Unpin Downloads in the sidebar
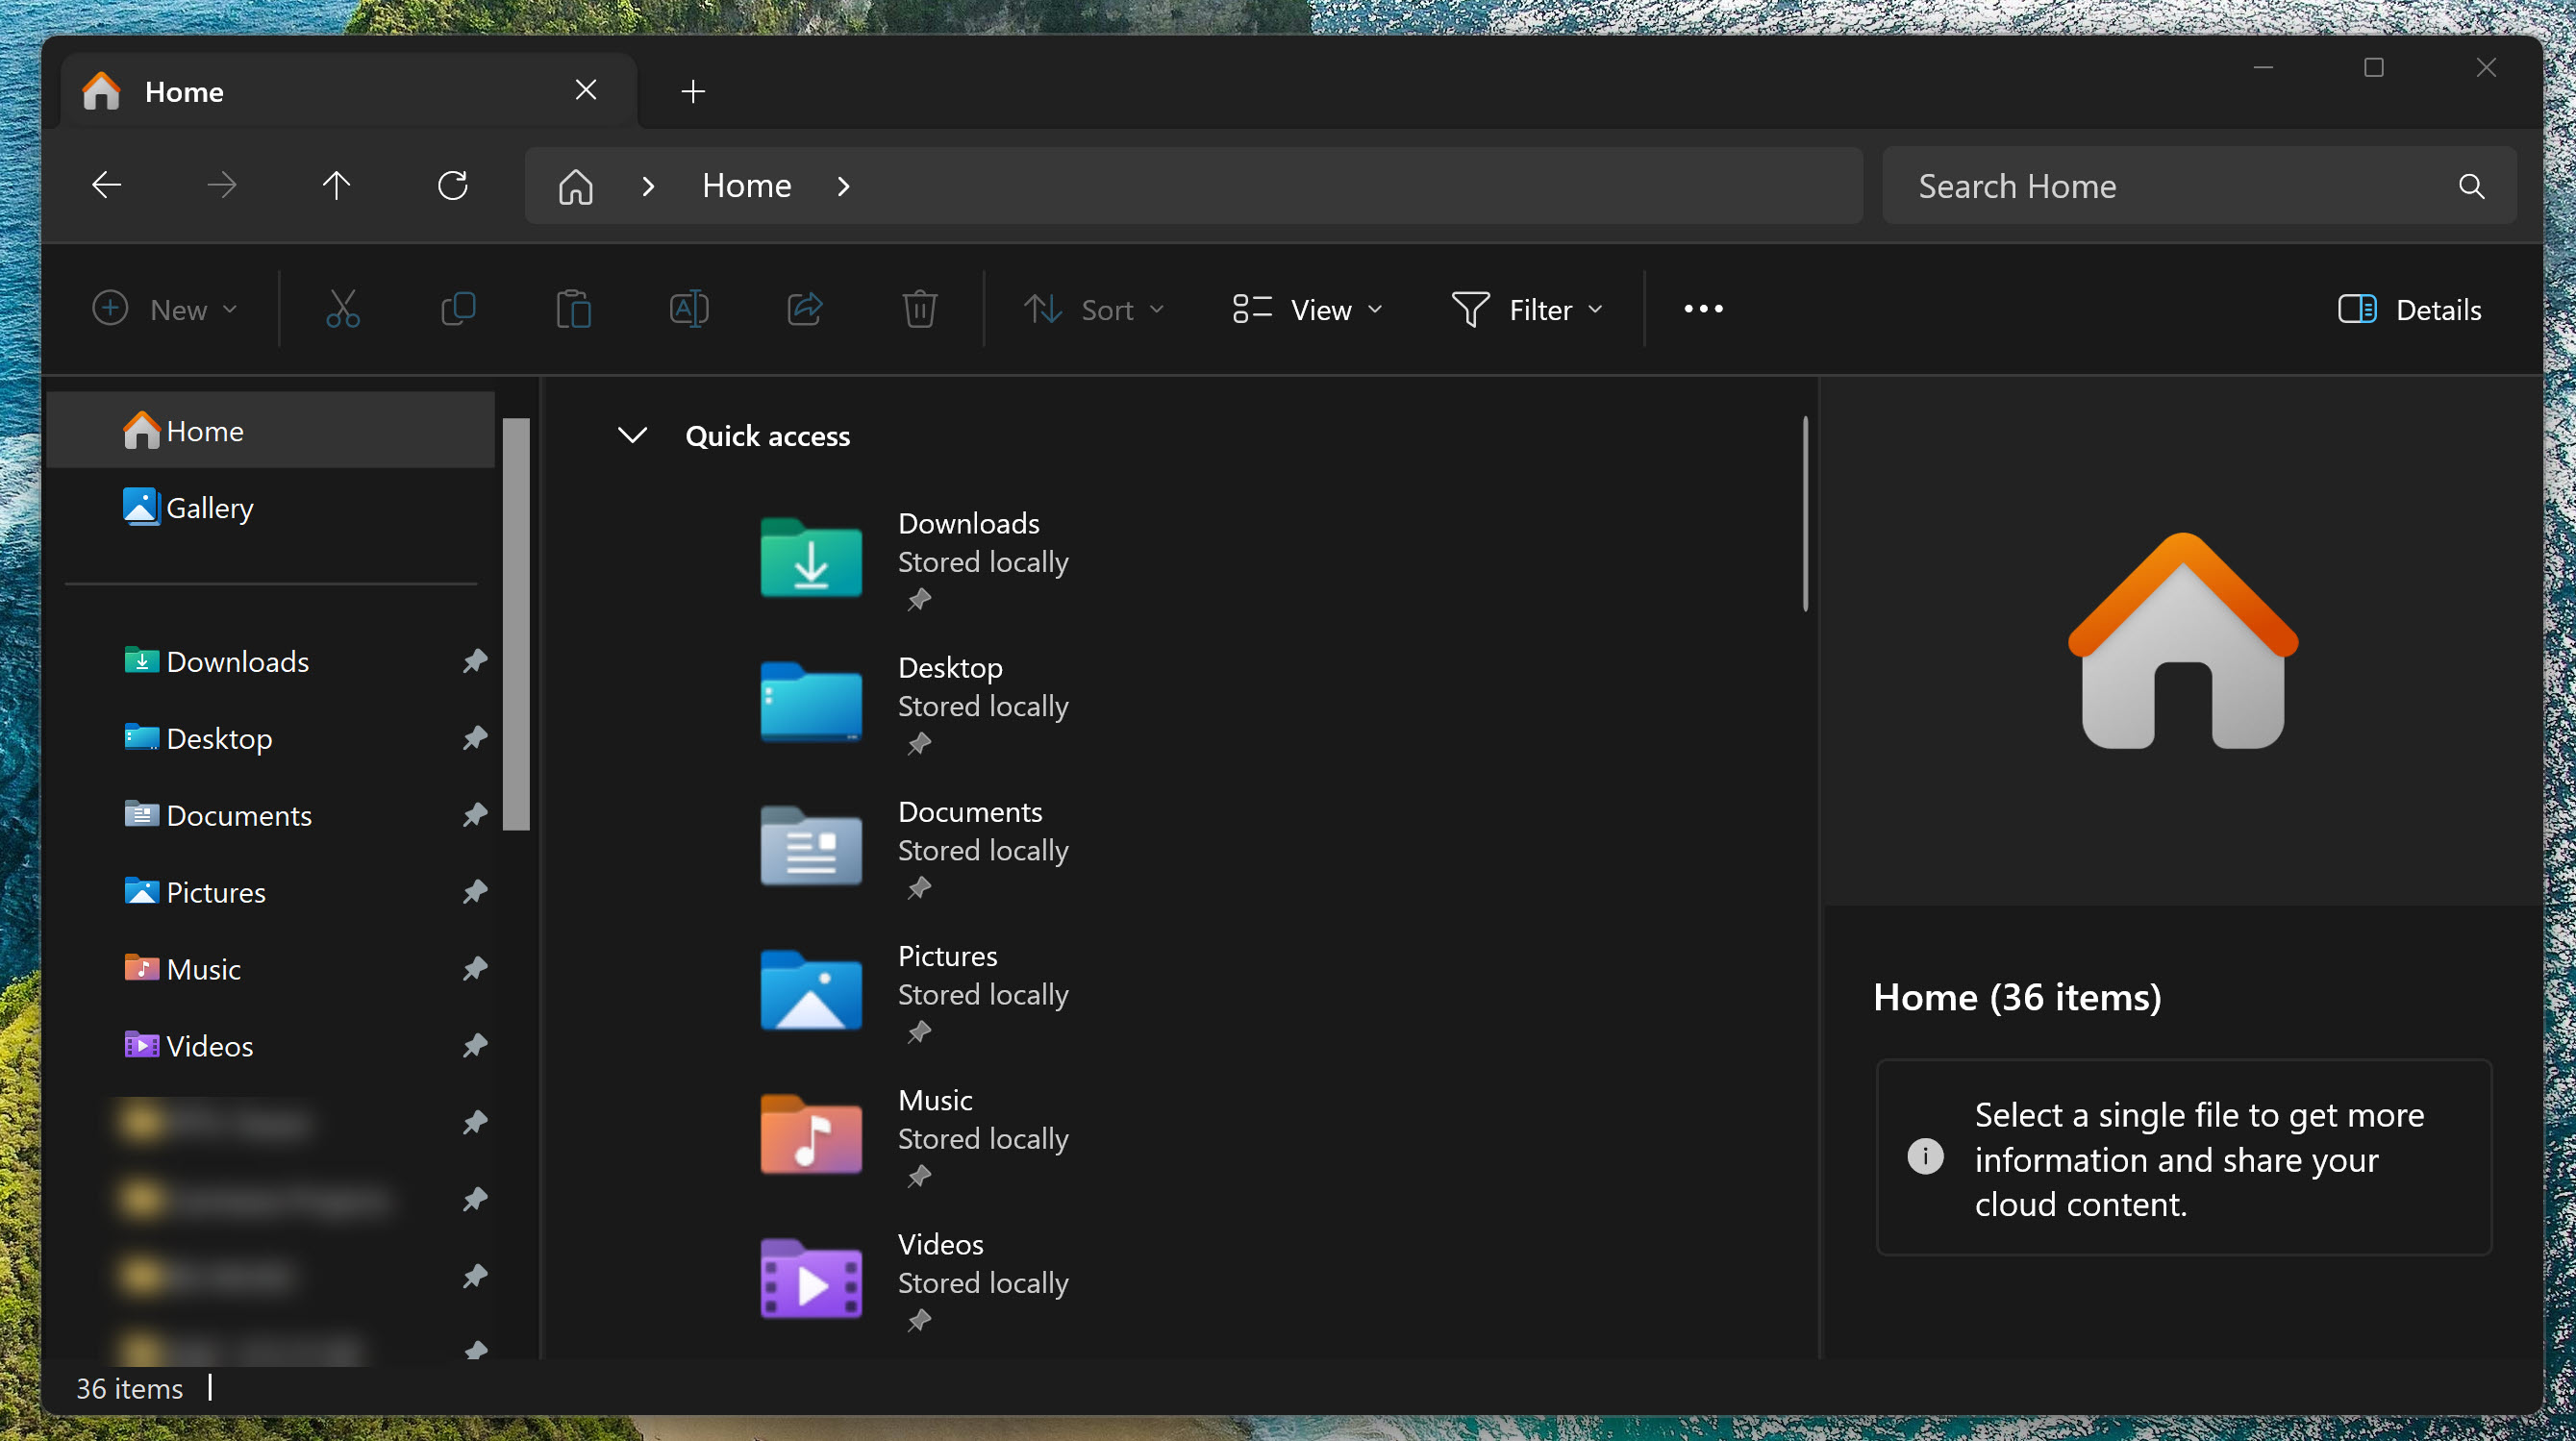The height and width of the screenshot is (1441, 2576). [475, 661]
